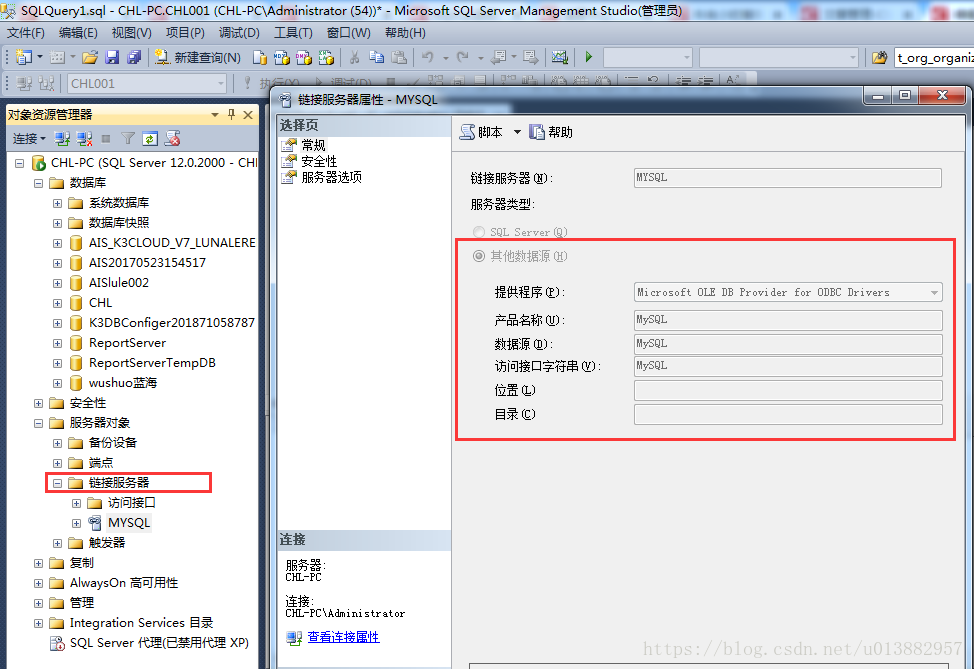Viewport: 974px width, 669px height.
Task: Open the 文件(F) menu
Action: [x=25, y=33]
